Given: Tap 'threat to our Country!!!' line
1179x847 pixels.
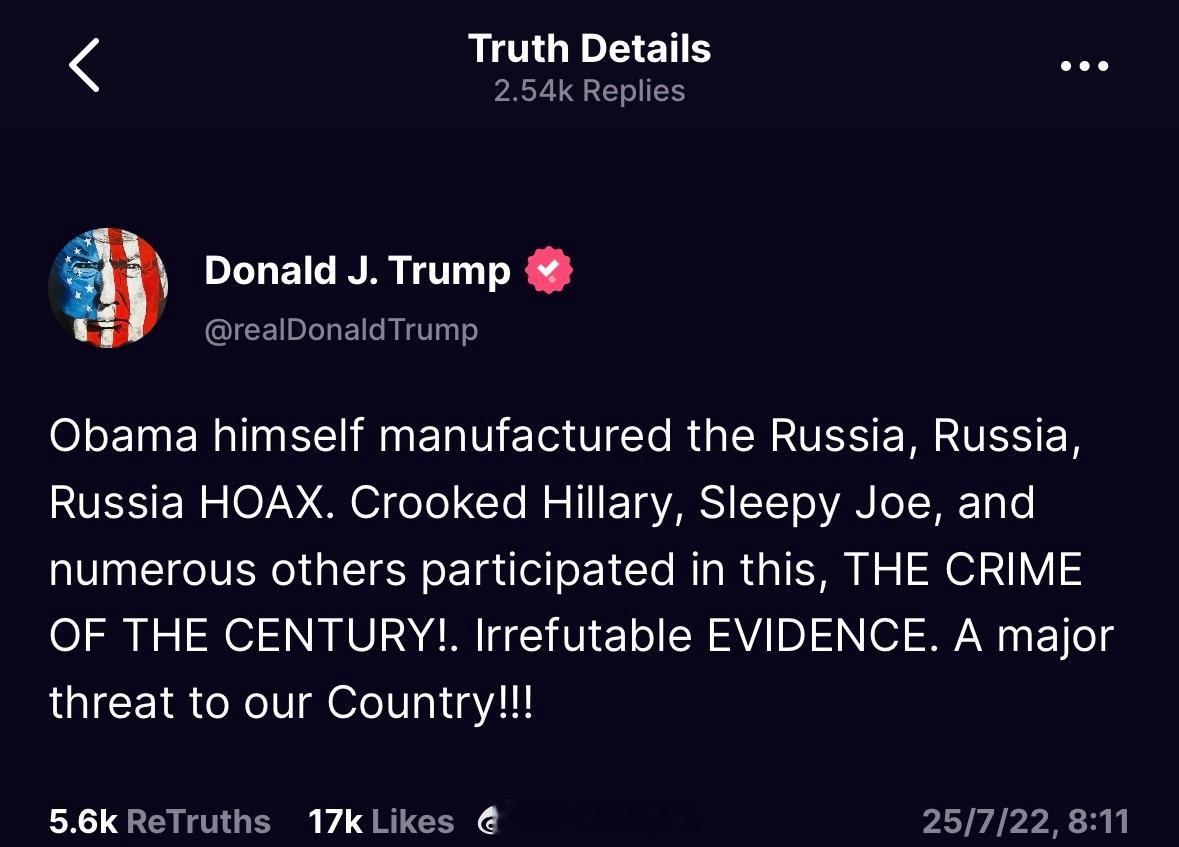Looking at the screenshot, I should coord(291,703).
